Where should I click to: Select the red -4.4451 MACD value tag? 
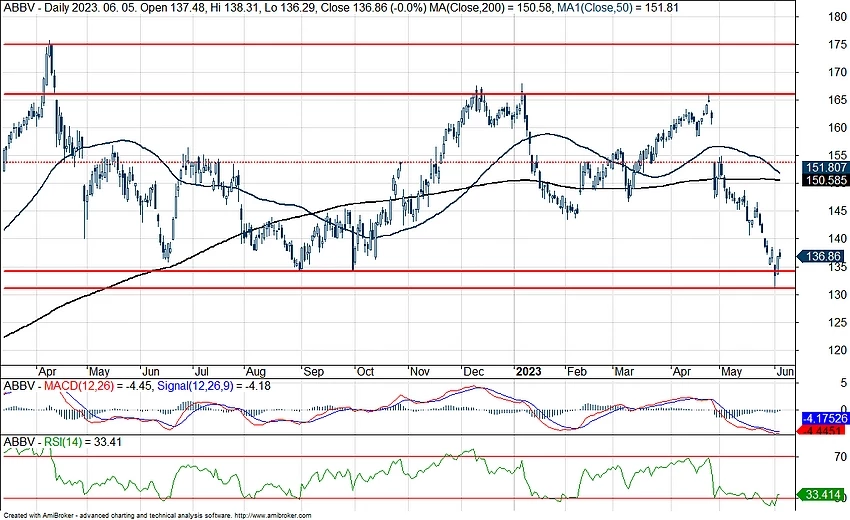(823, 431)
